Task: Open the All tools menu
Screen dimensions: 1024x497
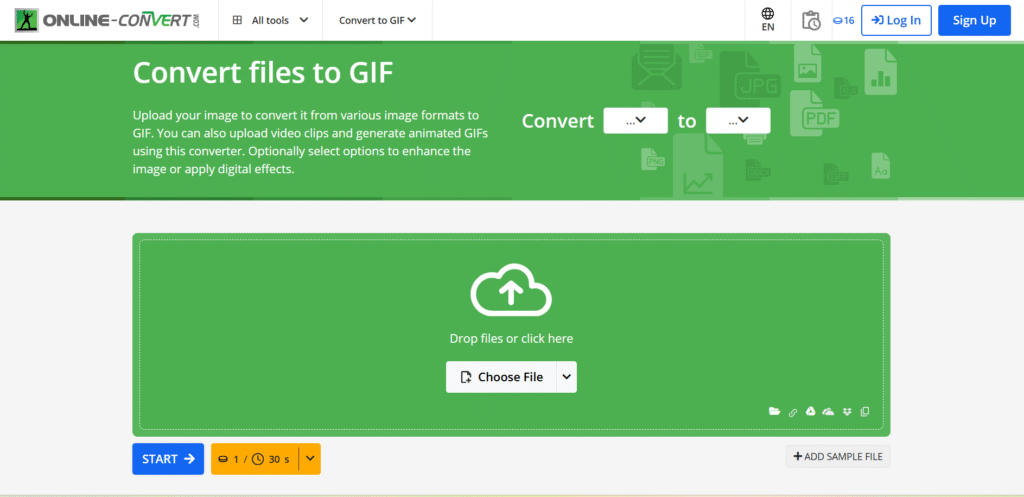Action: click(270, 20)
